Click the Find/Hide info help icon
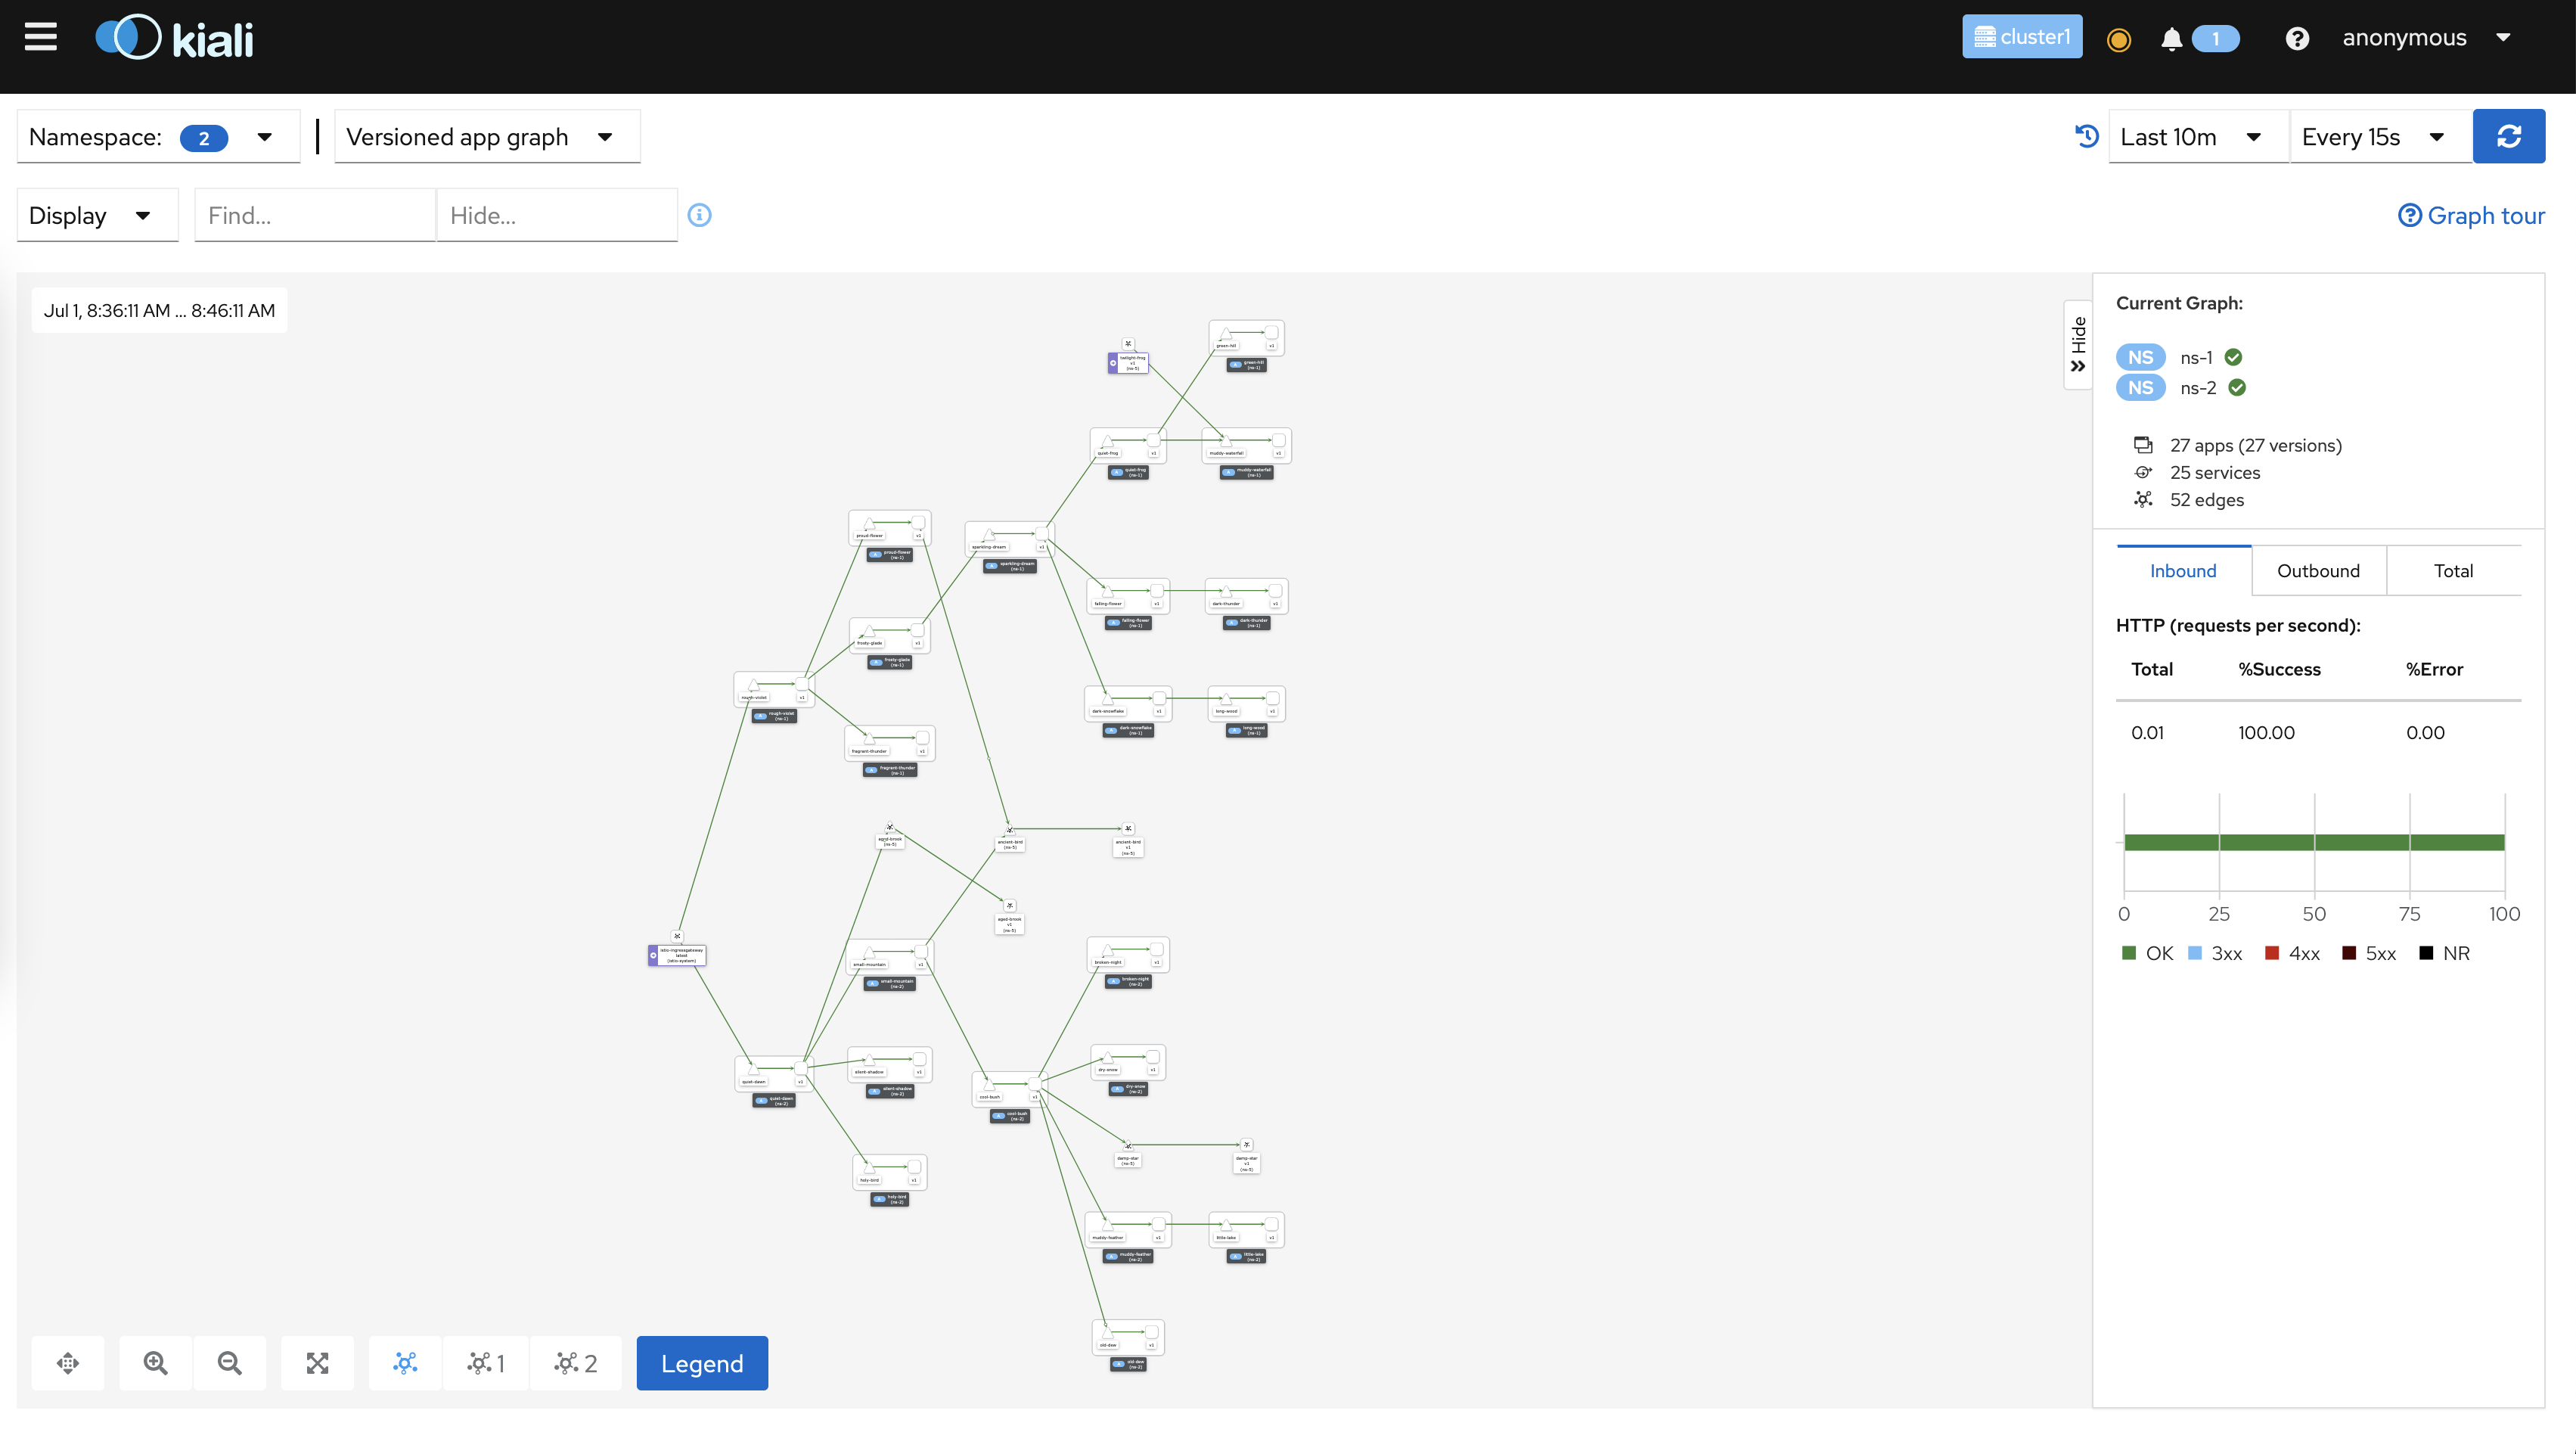Viewport: 2576px width, 1454px height. click(x=699, y=215)
